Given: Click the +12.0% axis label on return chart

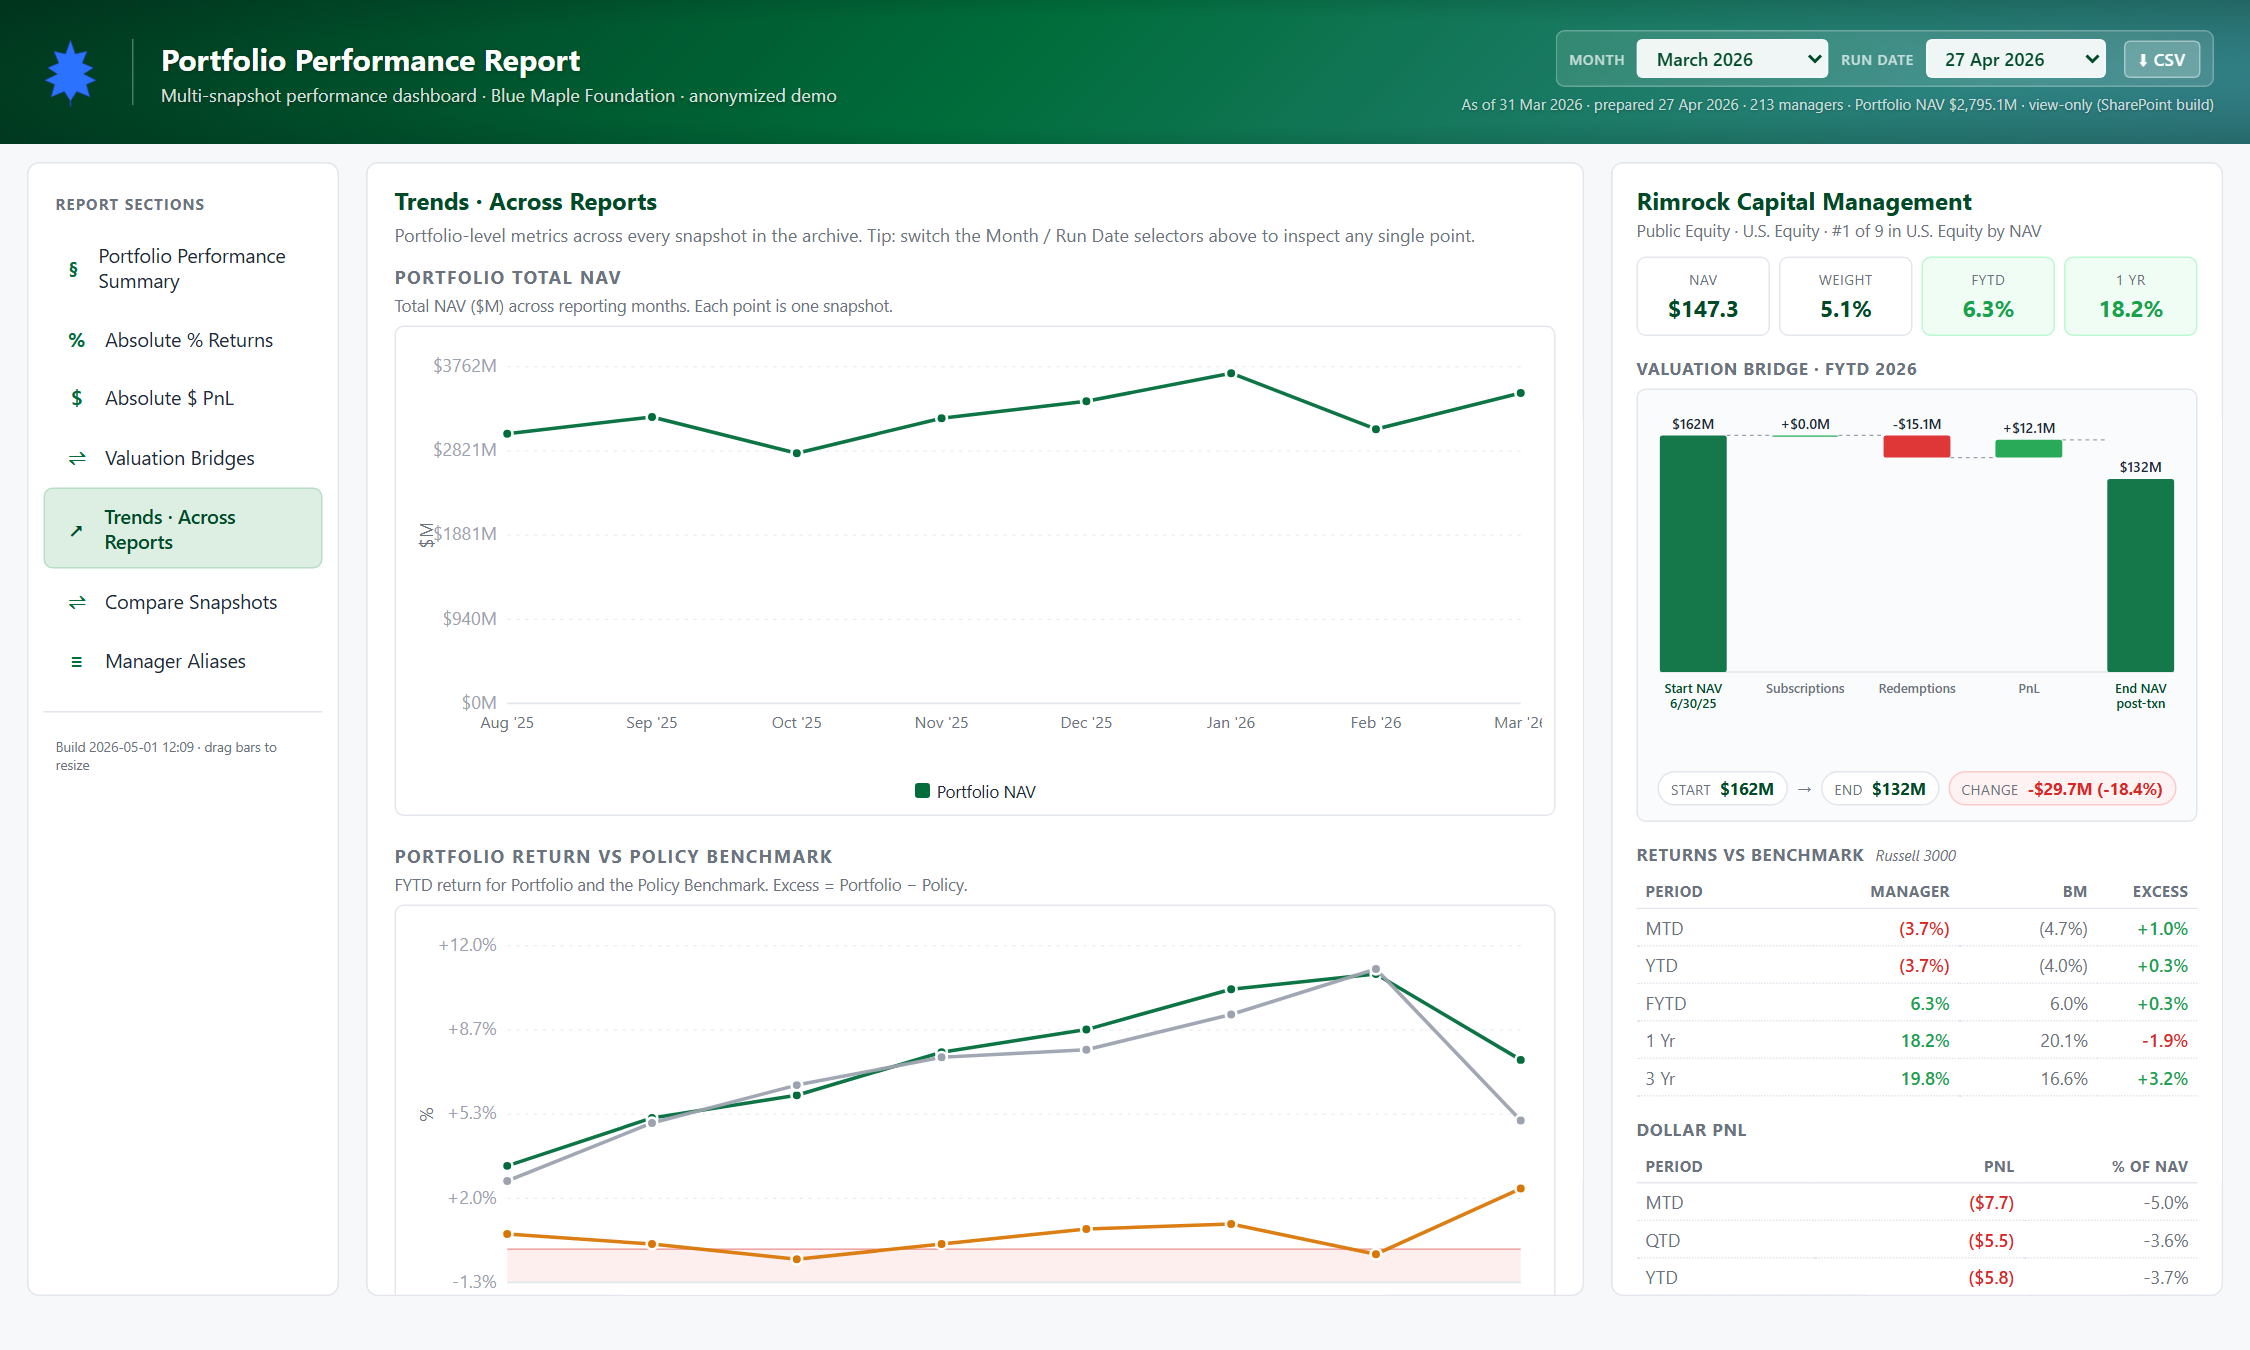Looking at the screenshot, I should (467, 945).
